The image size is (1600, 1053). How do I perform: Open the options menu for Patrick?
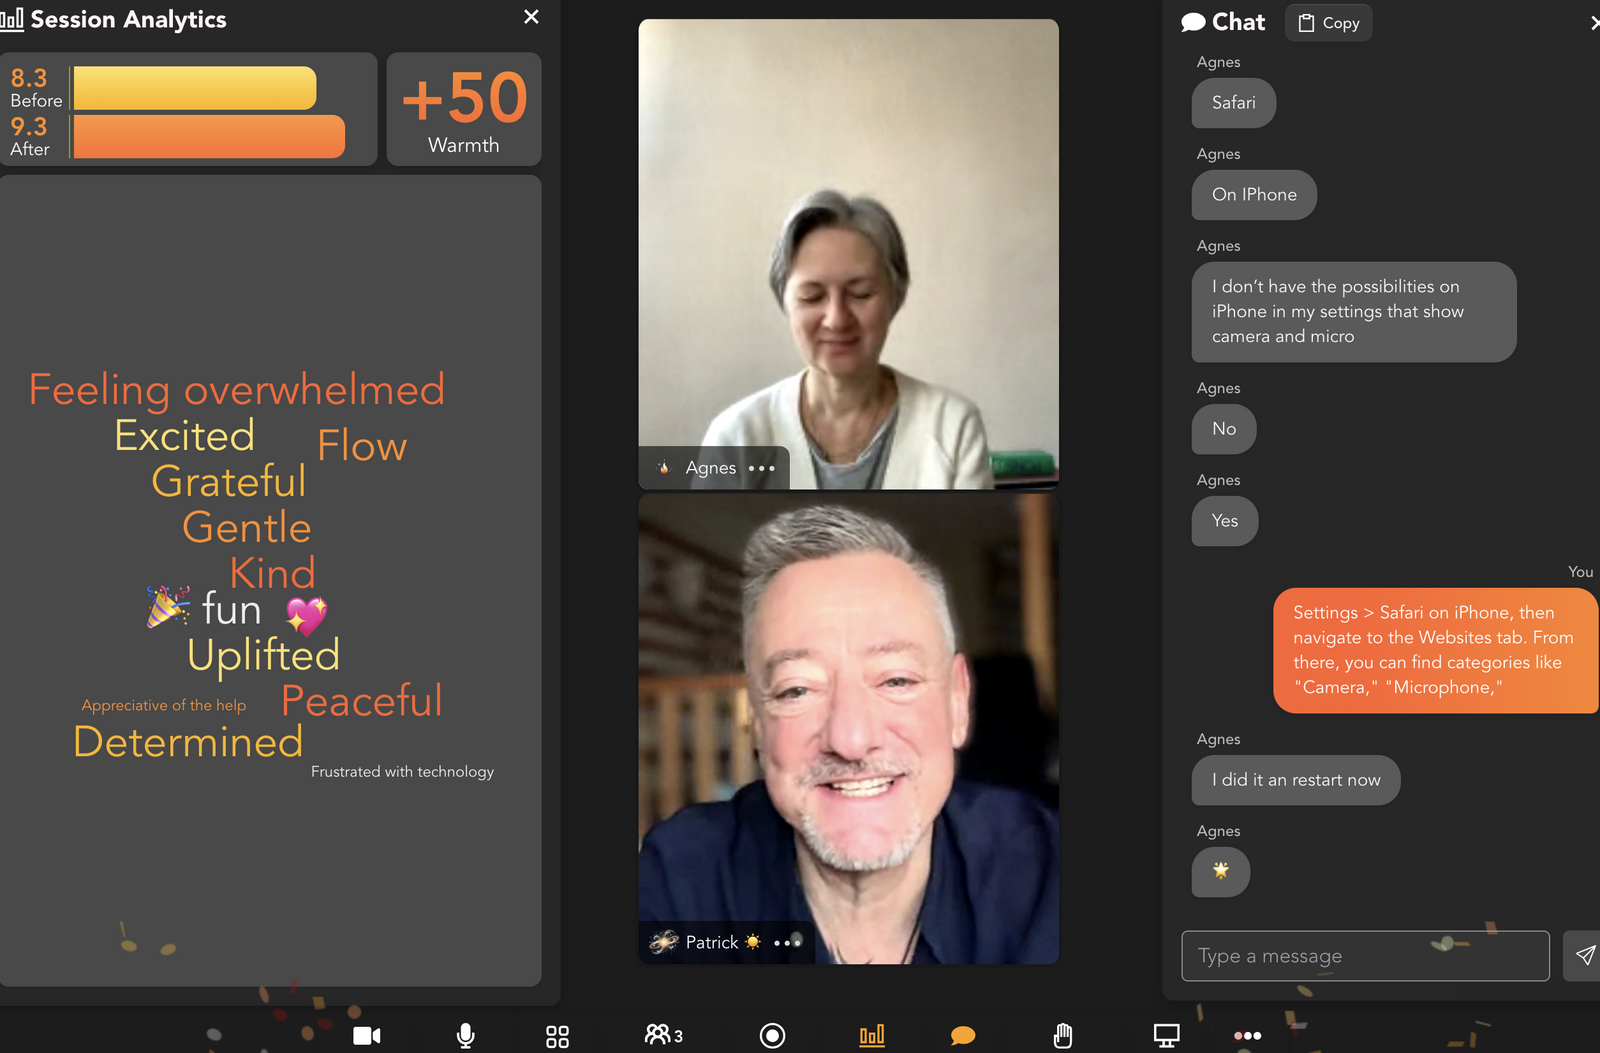tap(787, 942)
